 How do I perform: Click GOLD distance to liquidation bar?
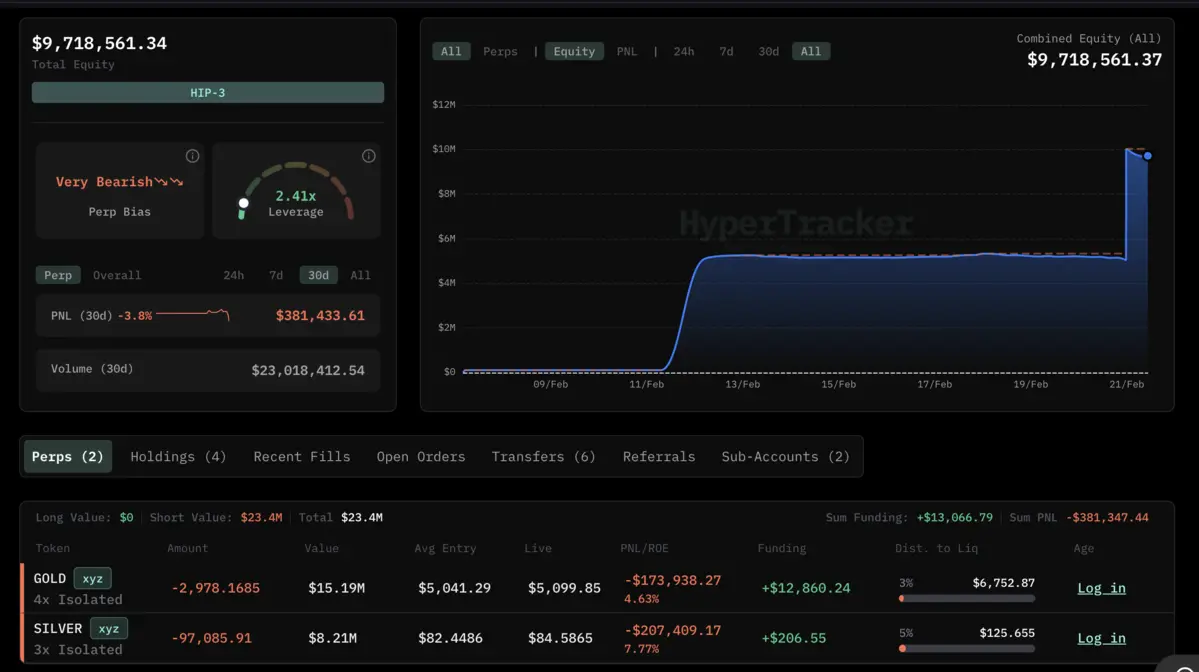click(966, 598)
